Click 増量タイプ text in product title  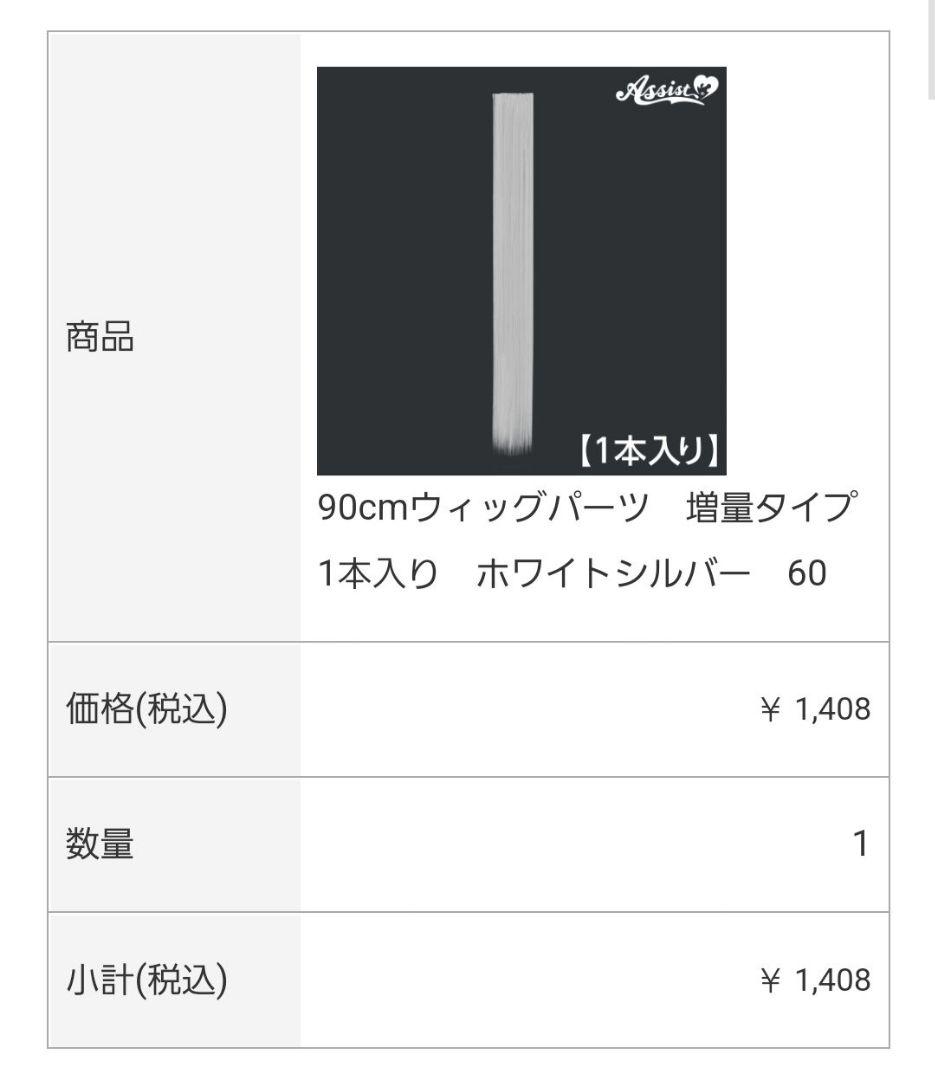point(772,508)
